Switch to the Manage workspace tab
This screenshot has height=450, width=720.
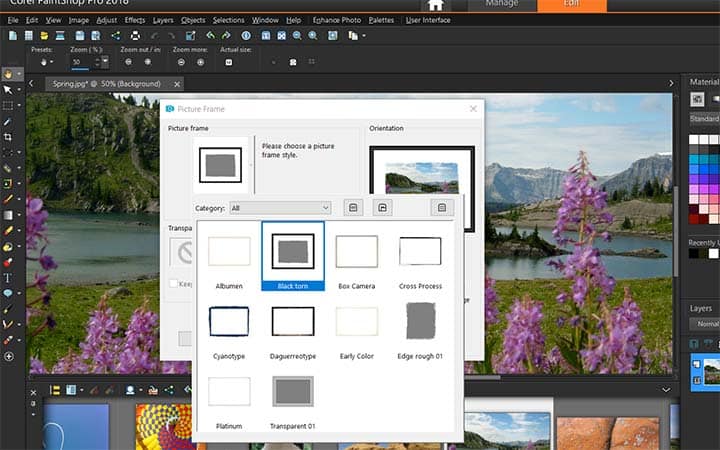pyautogui.click(x=502, y=5)
